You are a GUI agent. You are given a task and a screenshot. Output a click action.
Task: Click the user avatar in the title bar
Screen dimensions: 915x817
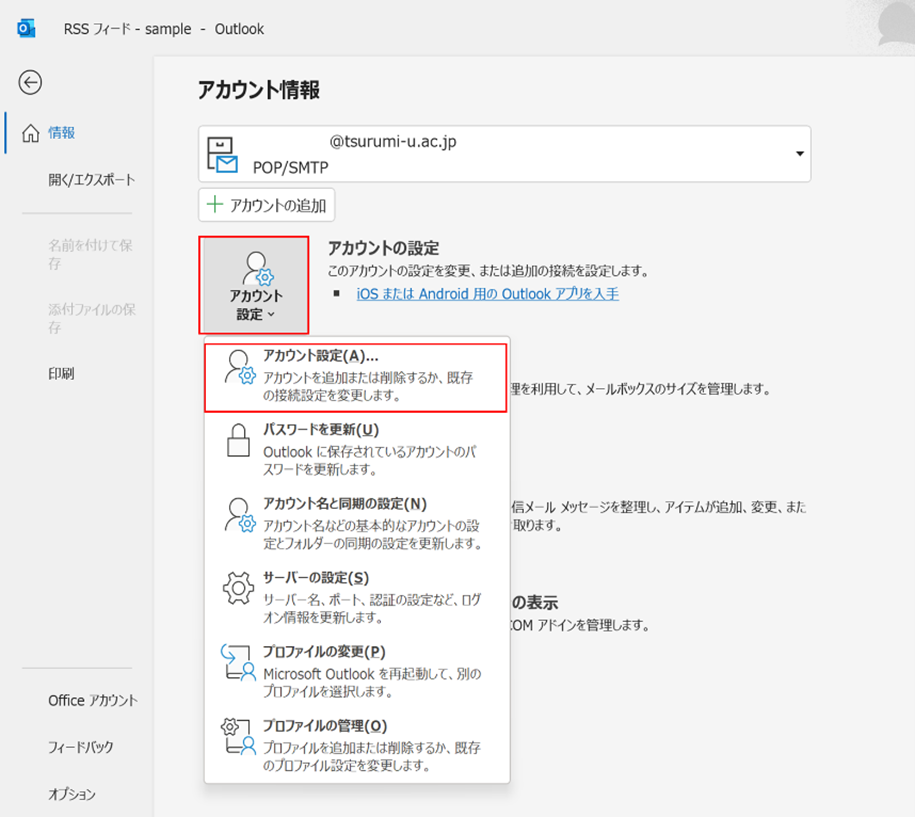[x=896, y=23]
